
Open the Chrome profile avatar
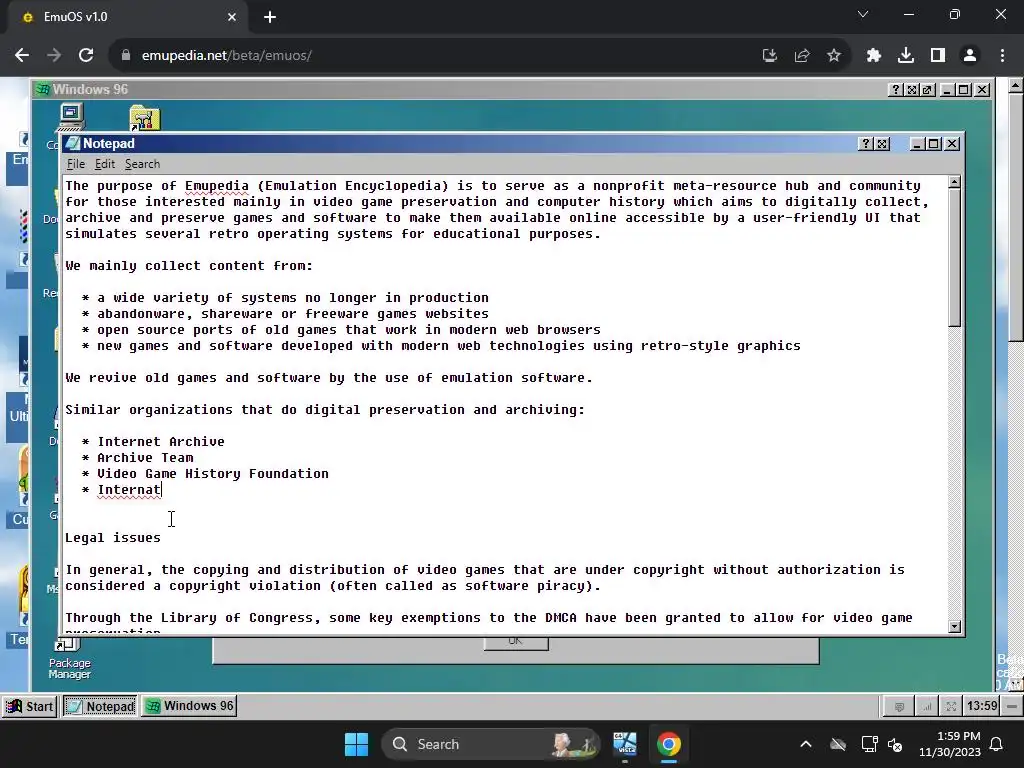click(970, 56)
